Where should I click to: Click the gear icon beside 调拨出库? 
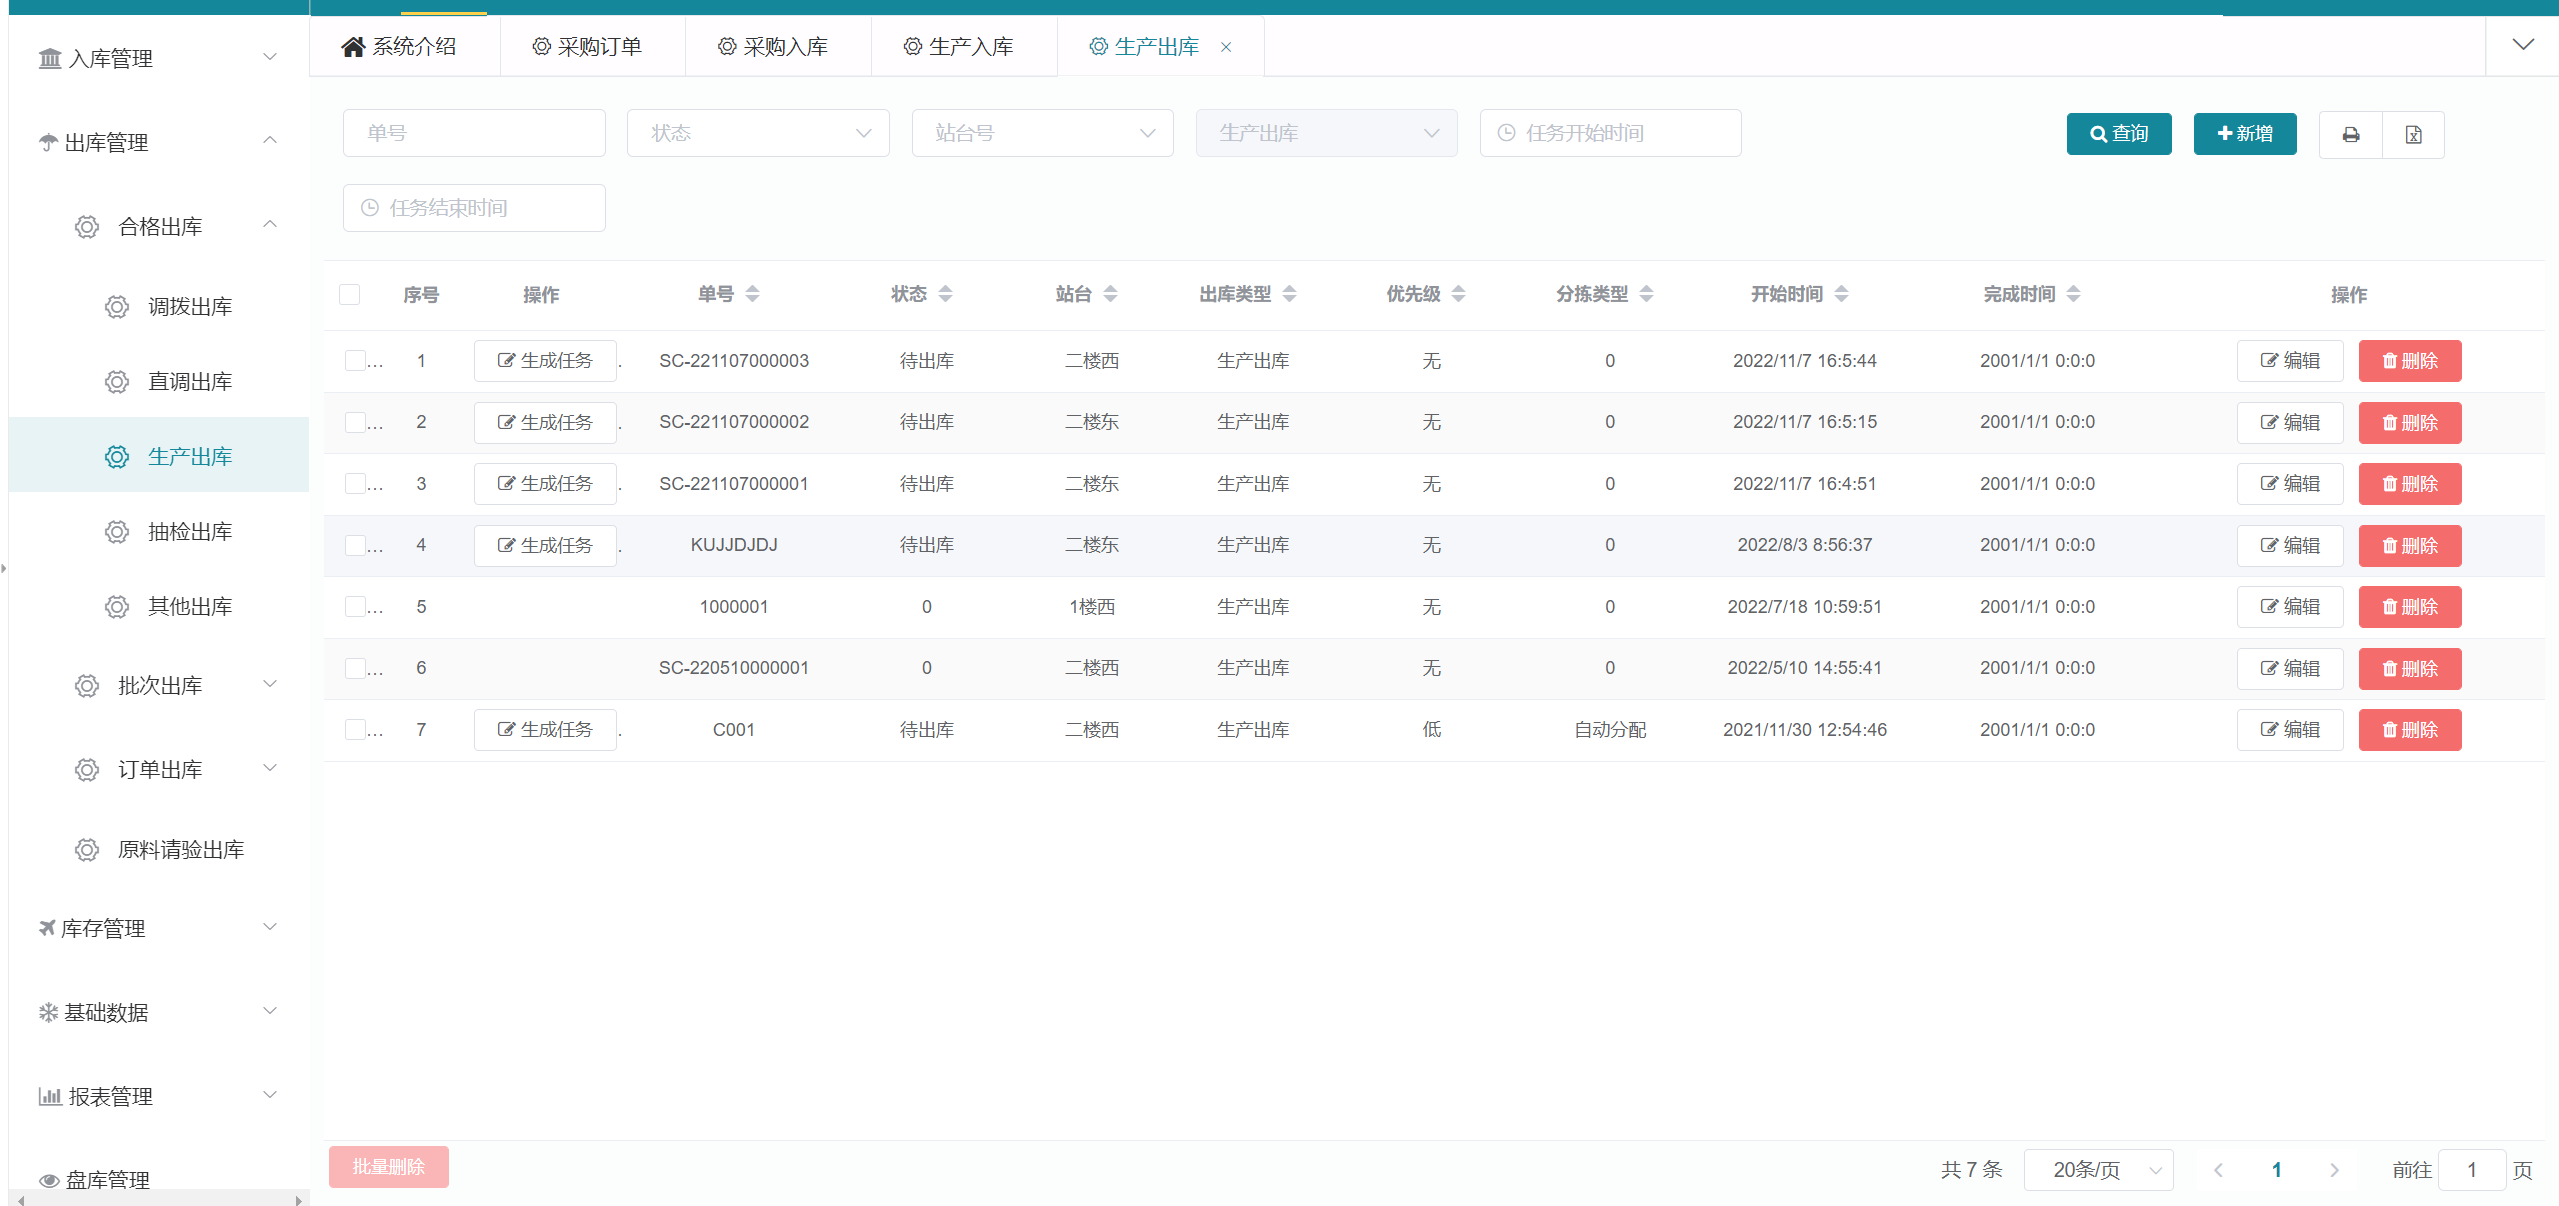[x=117, y=307]
